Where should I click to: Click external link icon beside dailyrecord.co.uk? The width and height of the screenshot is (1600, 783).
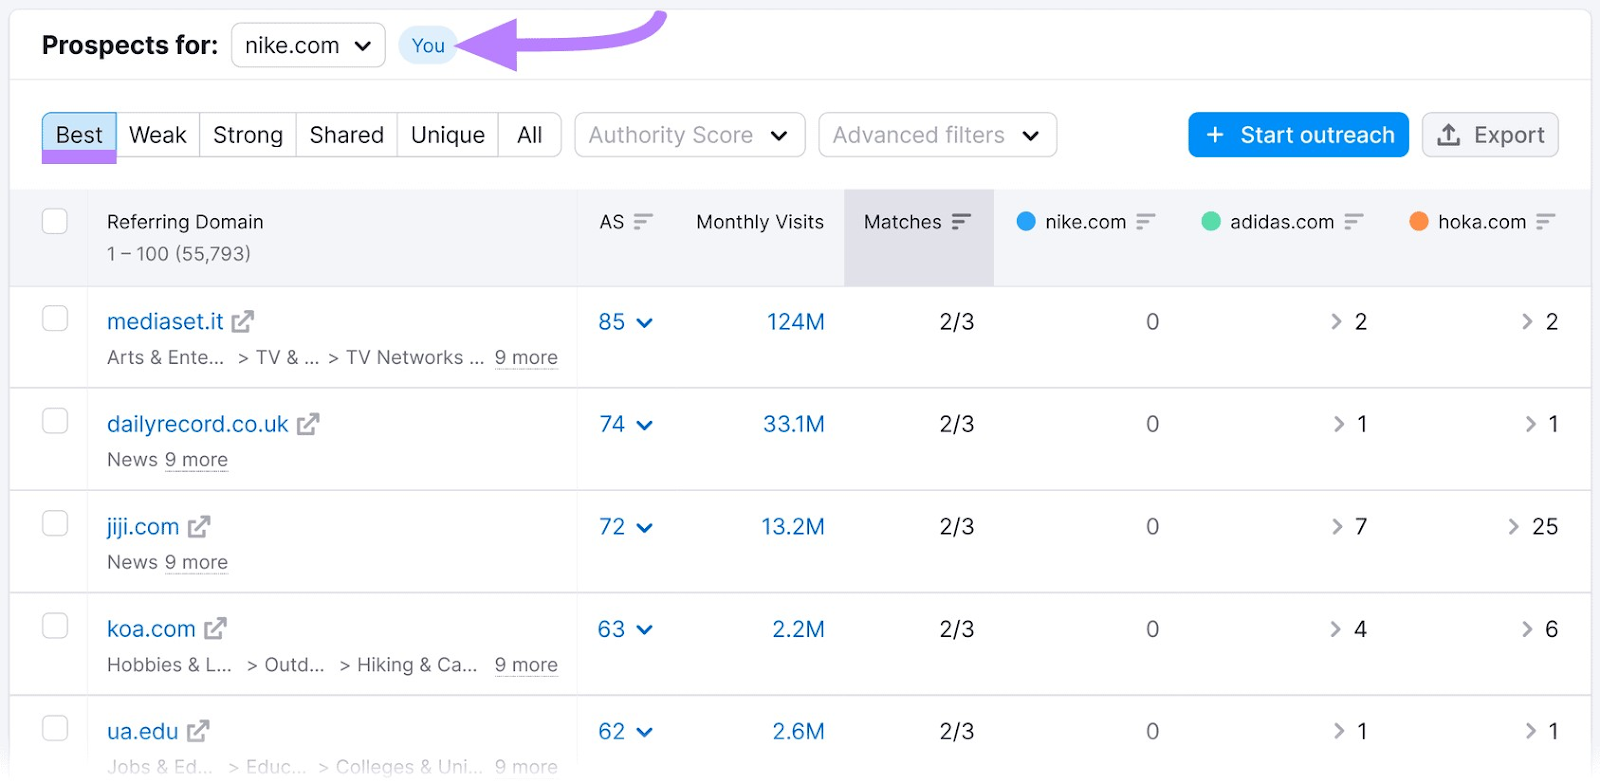point(308,424)
